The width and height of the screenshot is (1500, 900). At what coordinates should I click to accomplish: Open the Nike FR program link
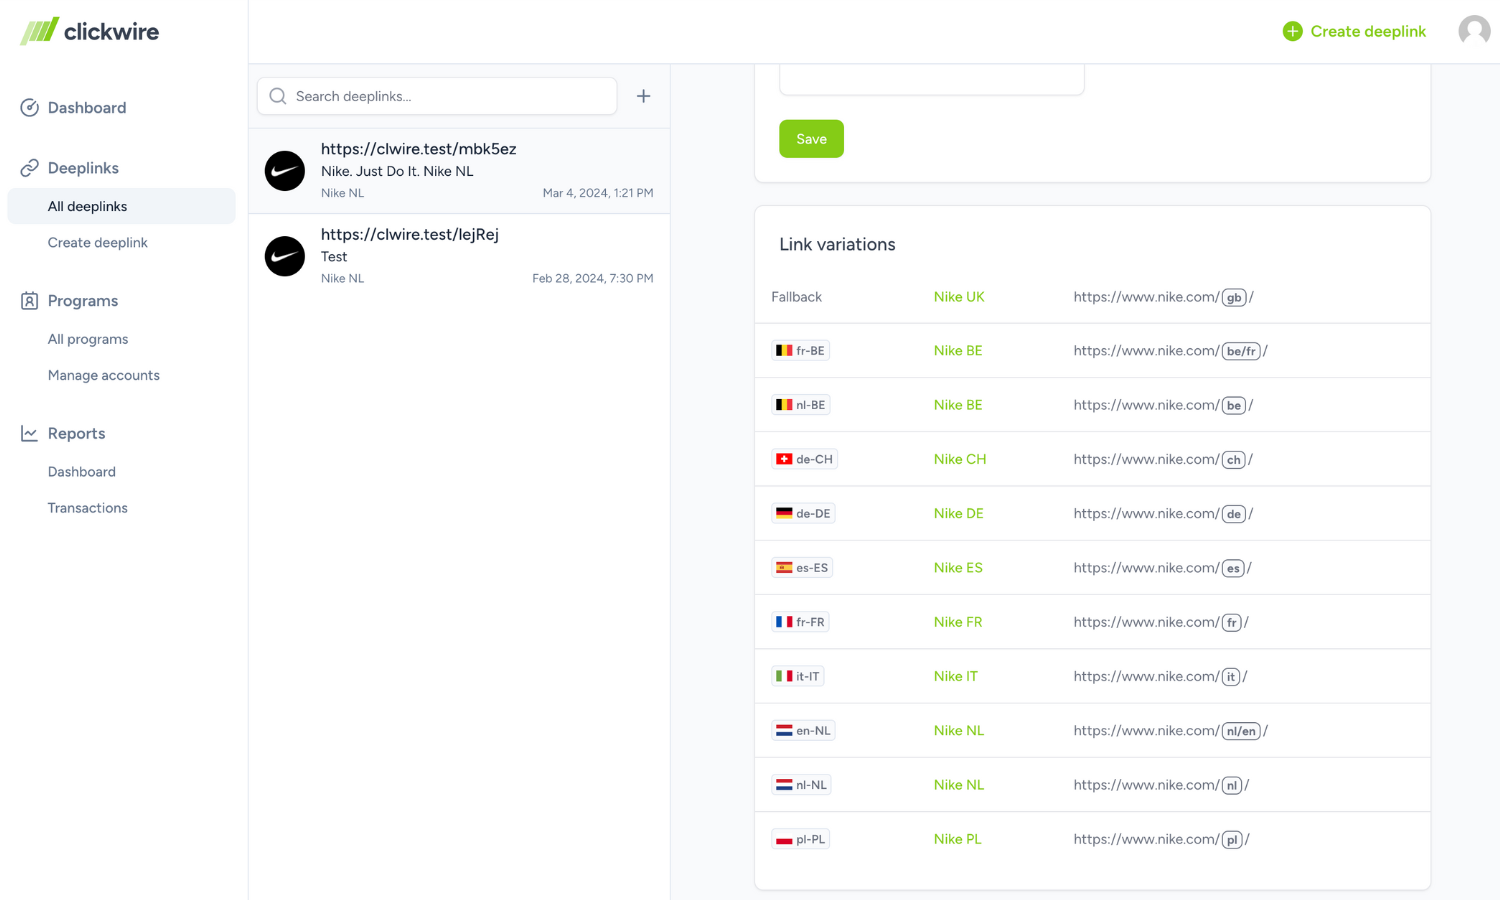pos(958,622)
